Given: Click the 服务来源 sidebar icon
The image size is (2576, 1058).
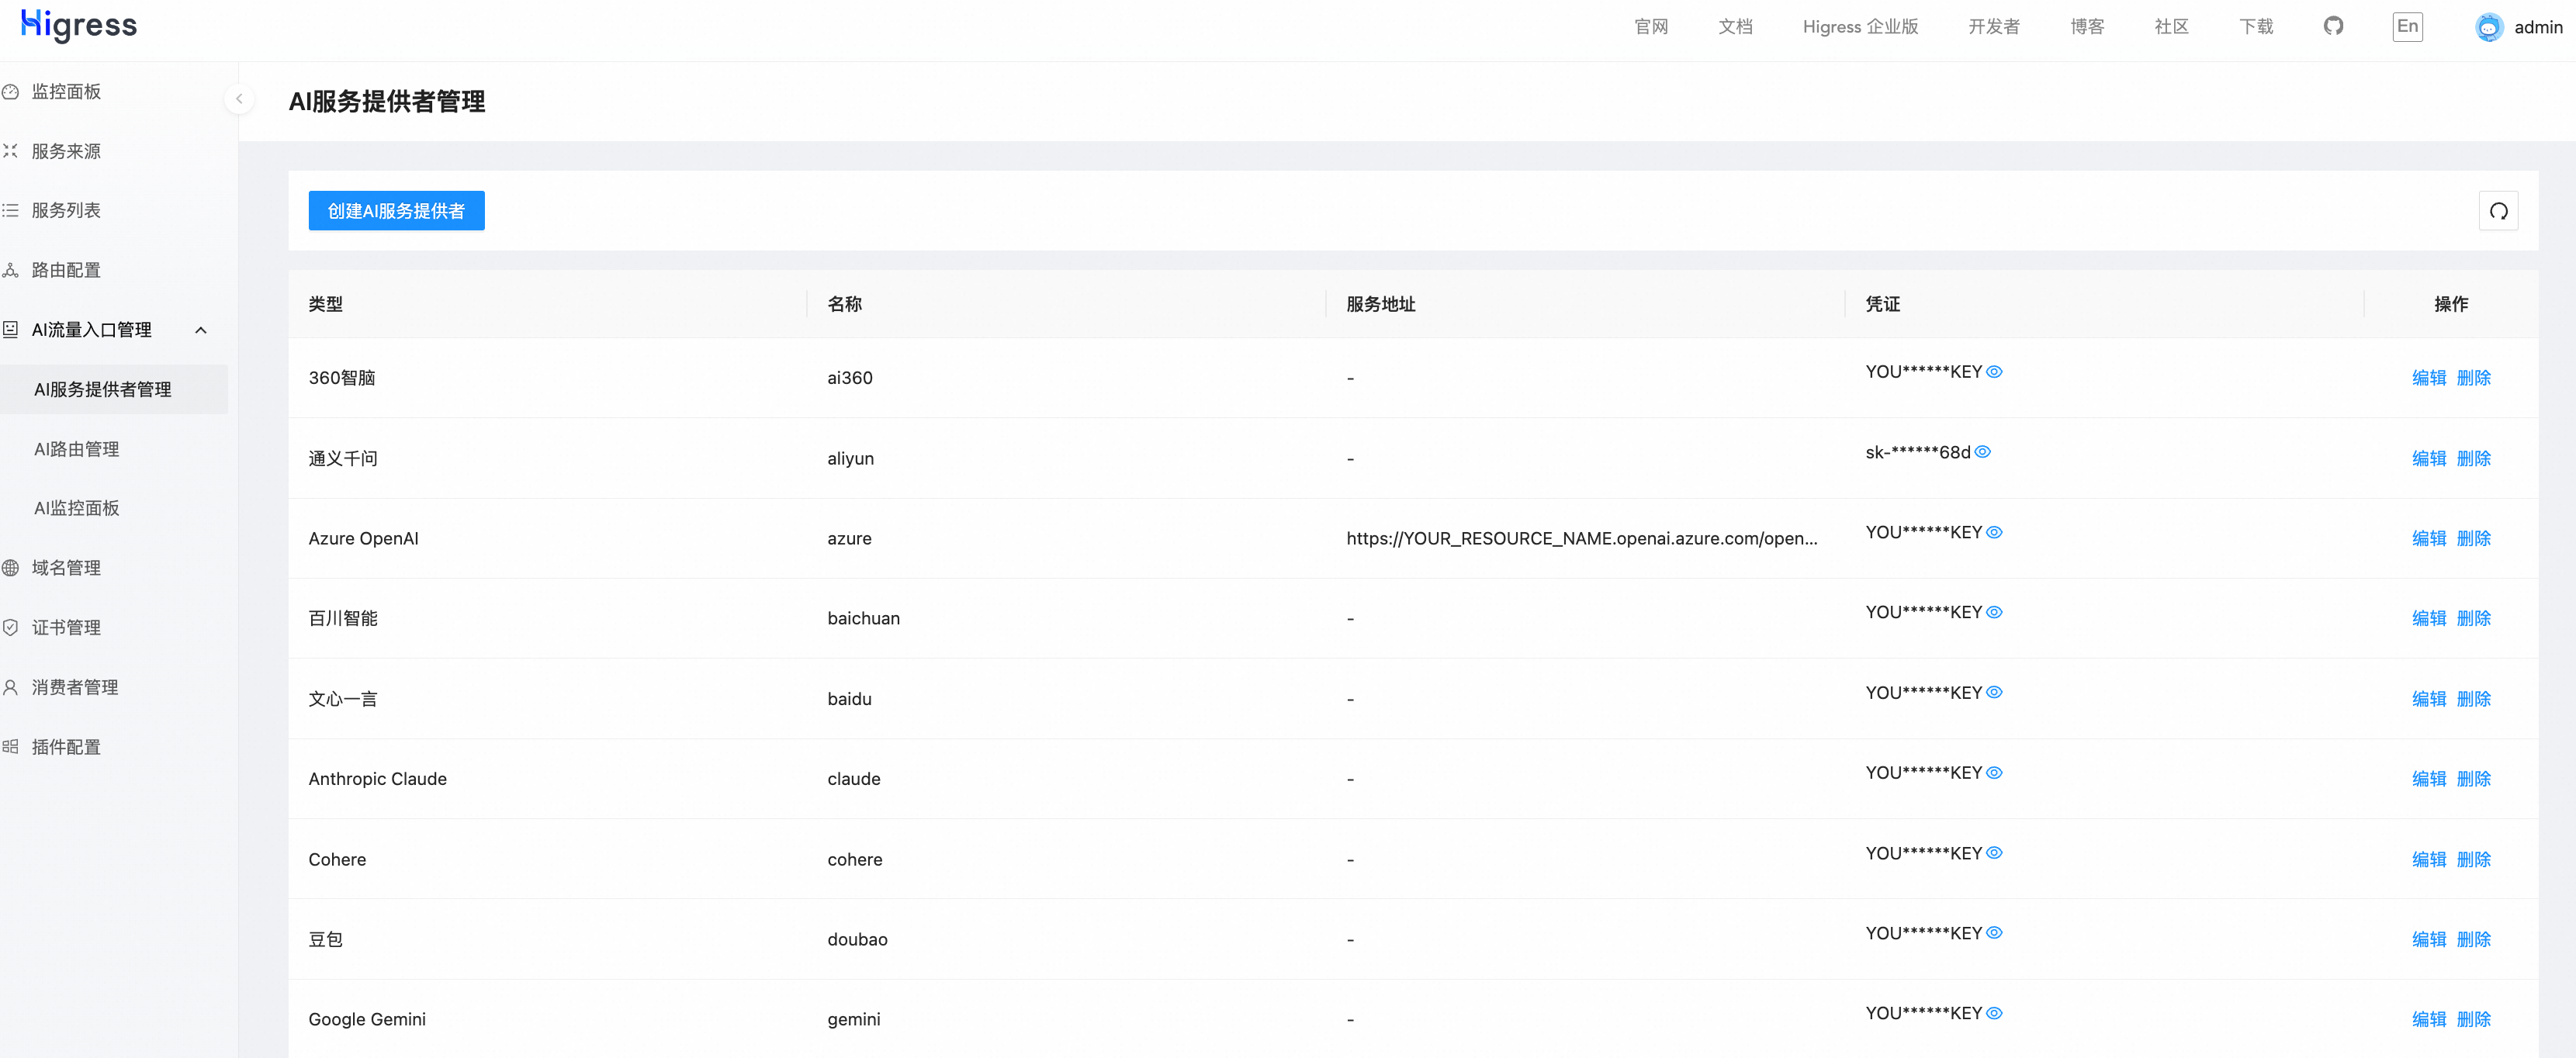Looking at the screenshot, I should click(x=11, y=151).
